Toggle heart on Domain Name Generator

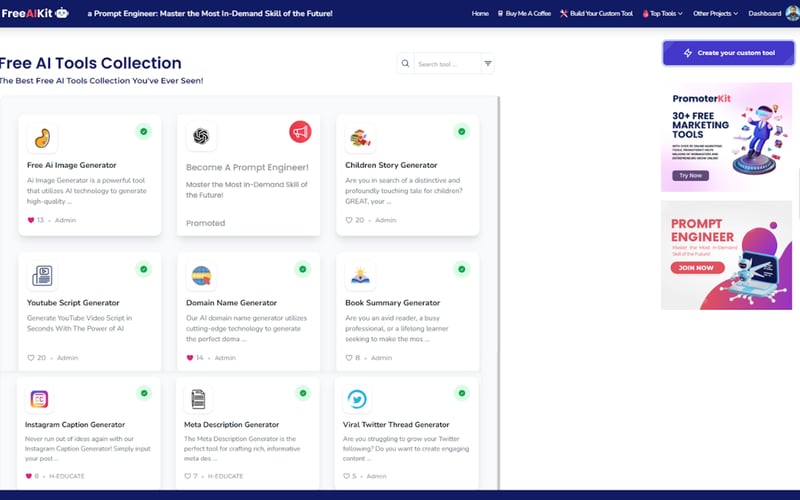pos(190,358)
